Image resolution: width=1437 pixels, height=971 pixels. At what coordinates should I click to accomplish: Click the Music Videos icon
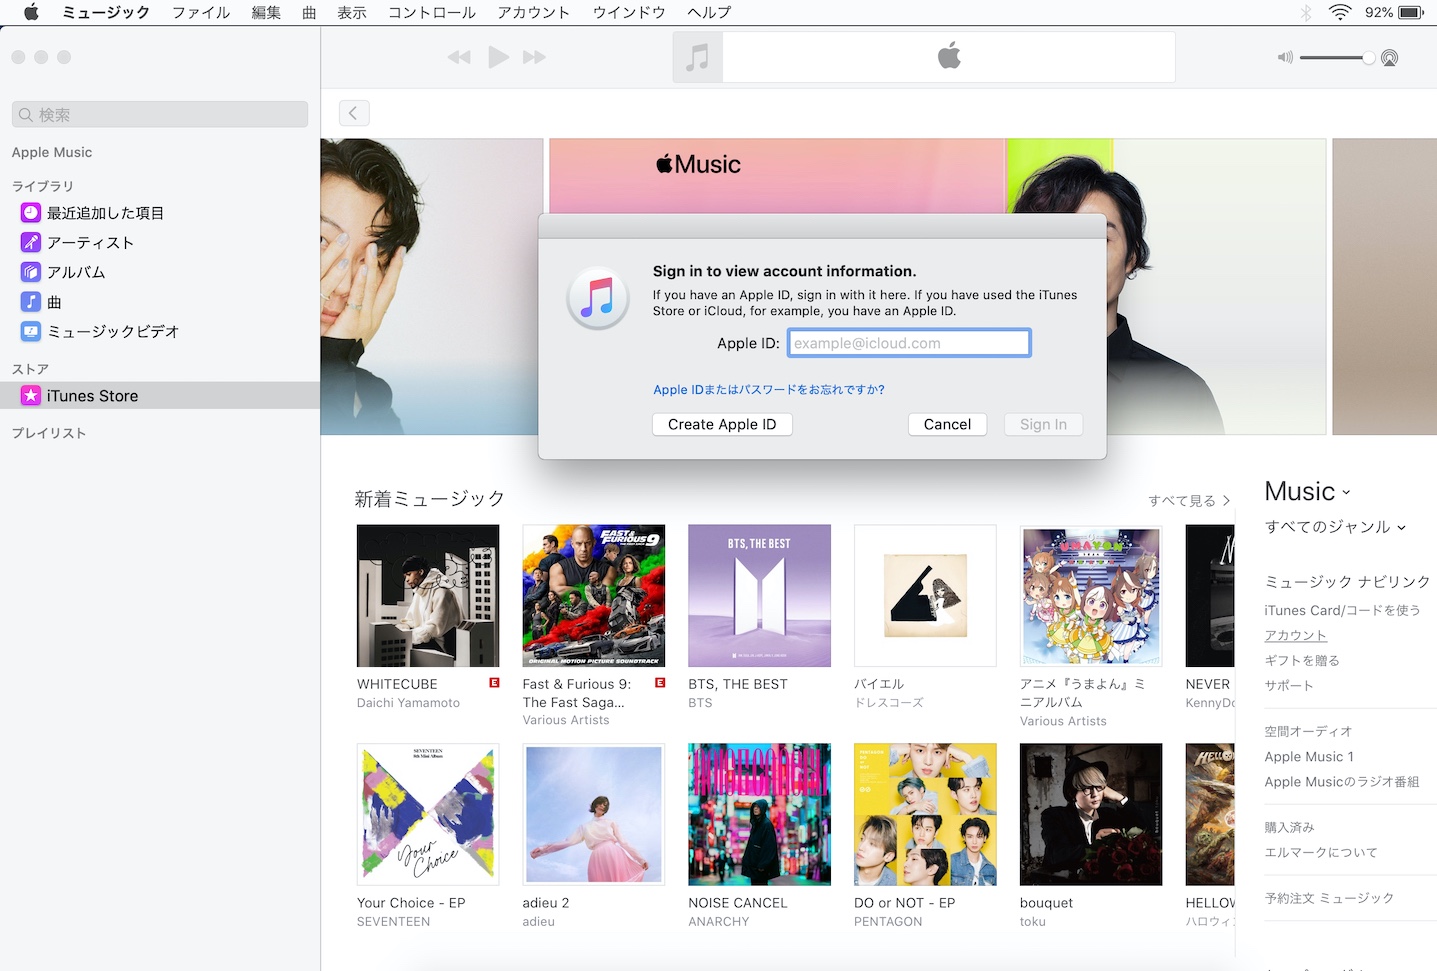click(31, 331)
